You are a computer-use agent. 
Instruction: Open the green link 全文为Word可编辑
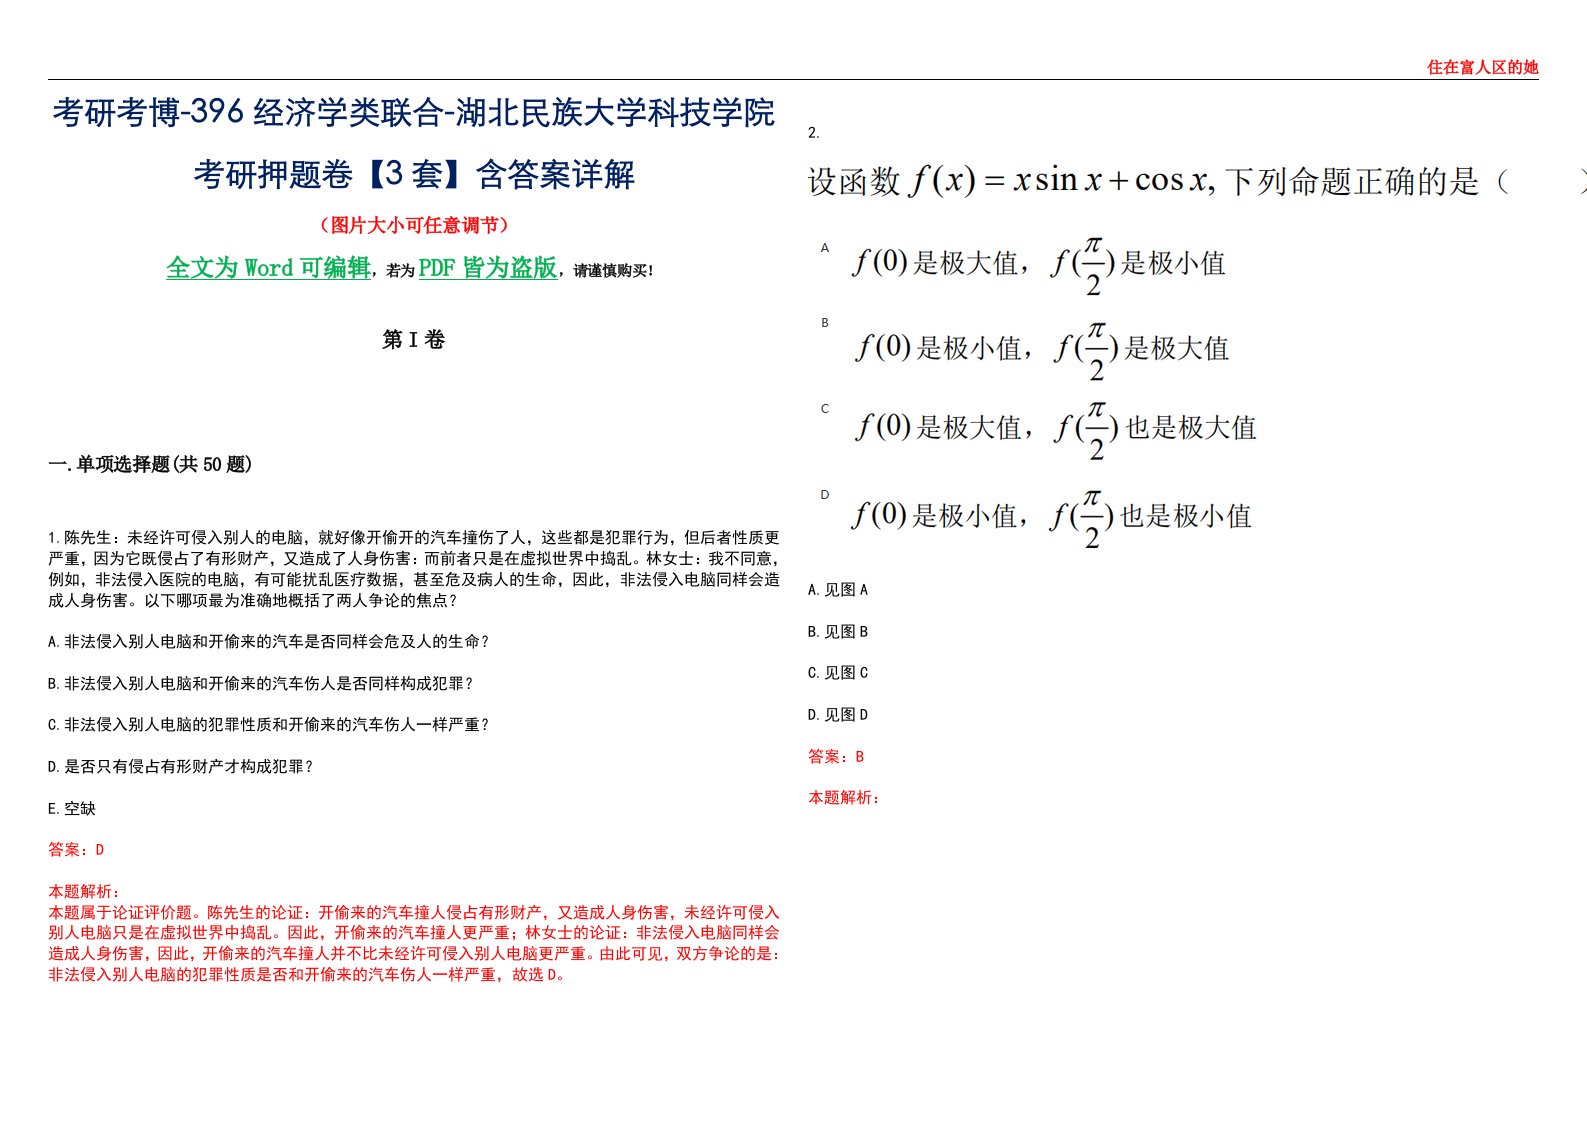coord(268,268)
